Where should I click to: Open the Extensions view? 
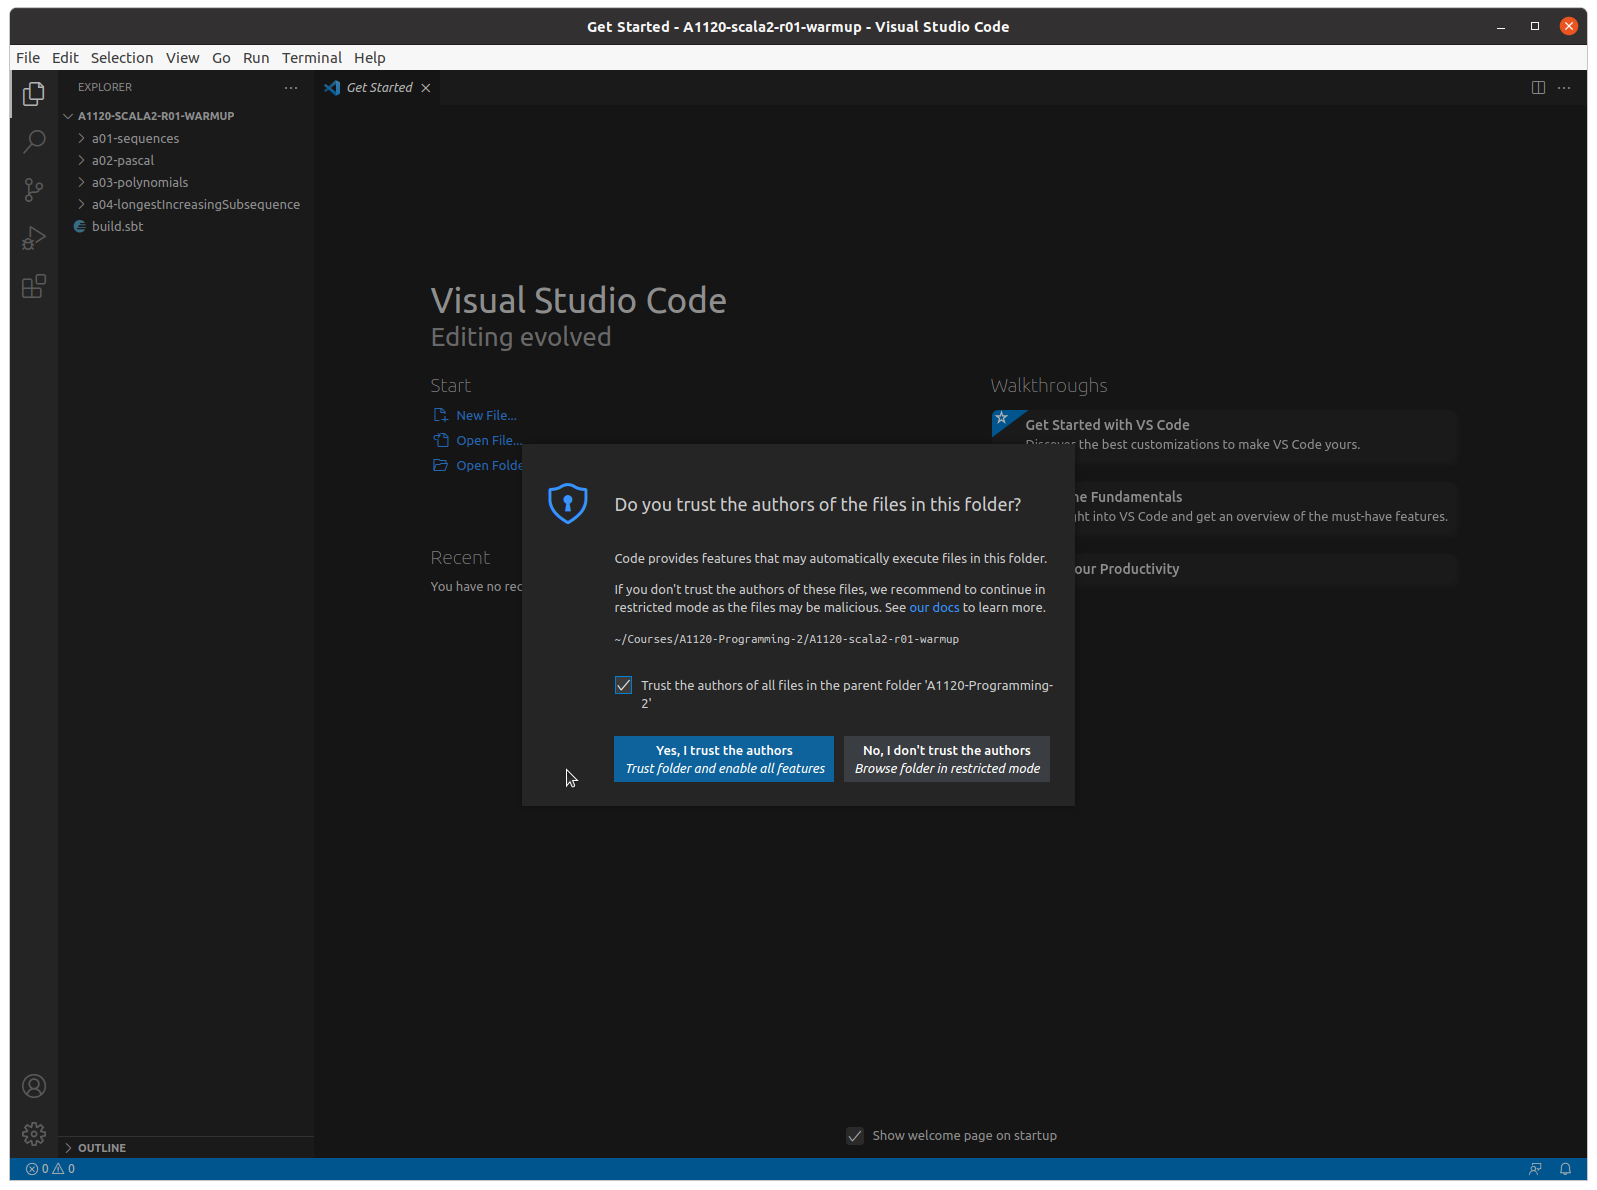coord(34,287)
